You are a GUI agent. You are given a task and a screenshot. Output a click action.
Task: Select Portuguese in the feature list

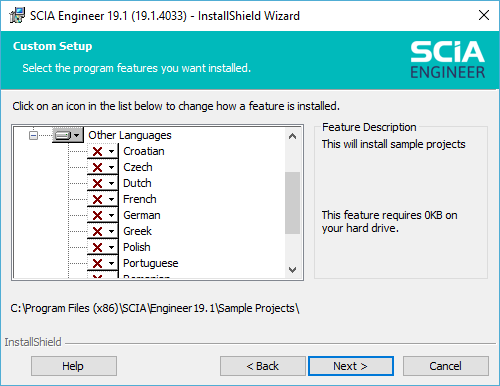click(x=151, y=263)
